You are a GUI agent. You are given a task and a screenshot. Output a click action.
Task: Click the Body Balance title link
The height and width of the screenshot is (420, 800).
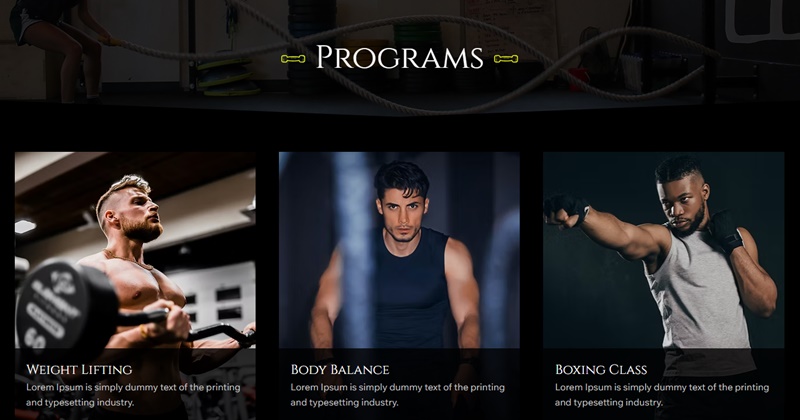point(340,369)
